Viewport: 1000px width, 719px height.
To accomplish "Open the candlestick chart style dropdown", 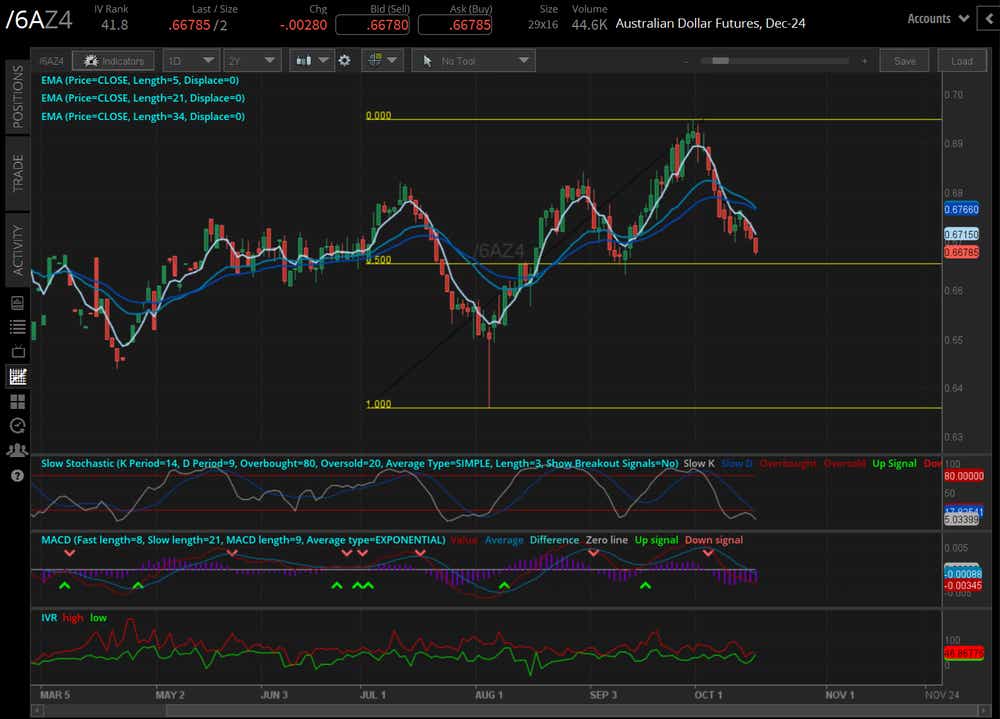I will [311, 61].
